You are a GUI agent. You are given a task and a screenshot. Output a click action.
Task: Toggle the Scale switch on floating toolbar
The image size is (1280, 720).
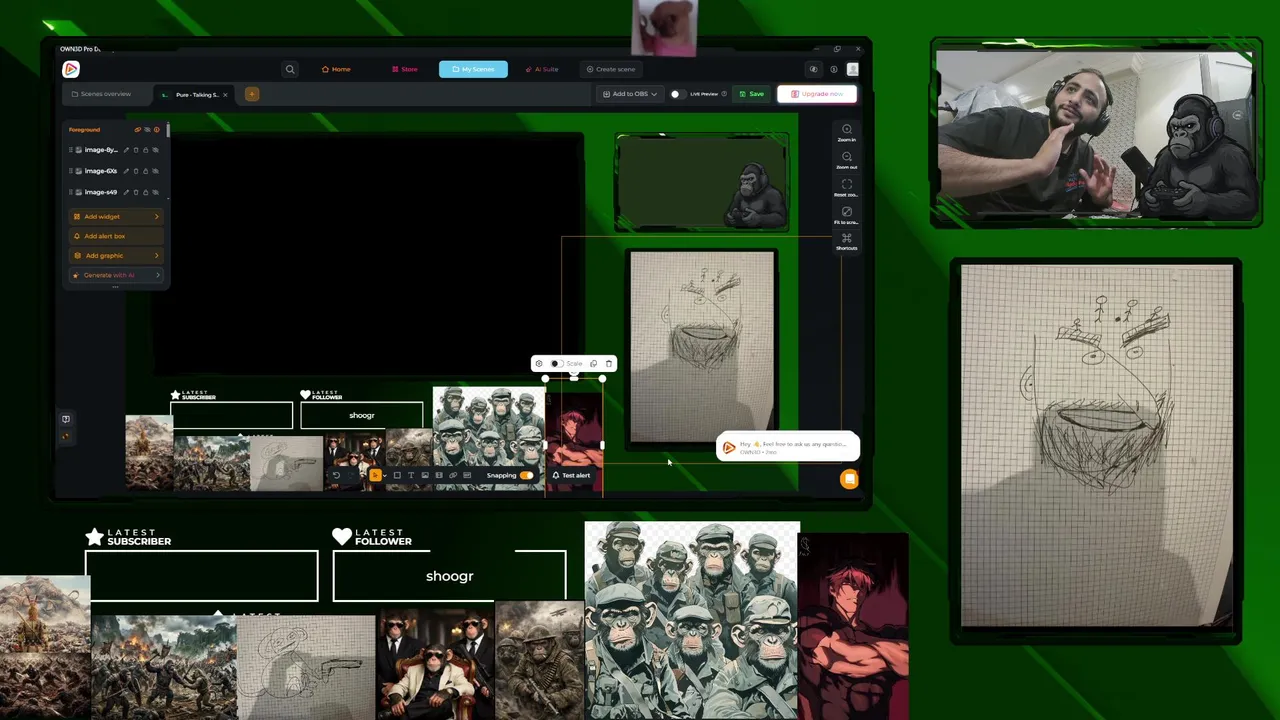(557, 364)
